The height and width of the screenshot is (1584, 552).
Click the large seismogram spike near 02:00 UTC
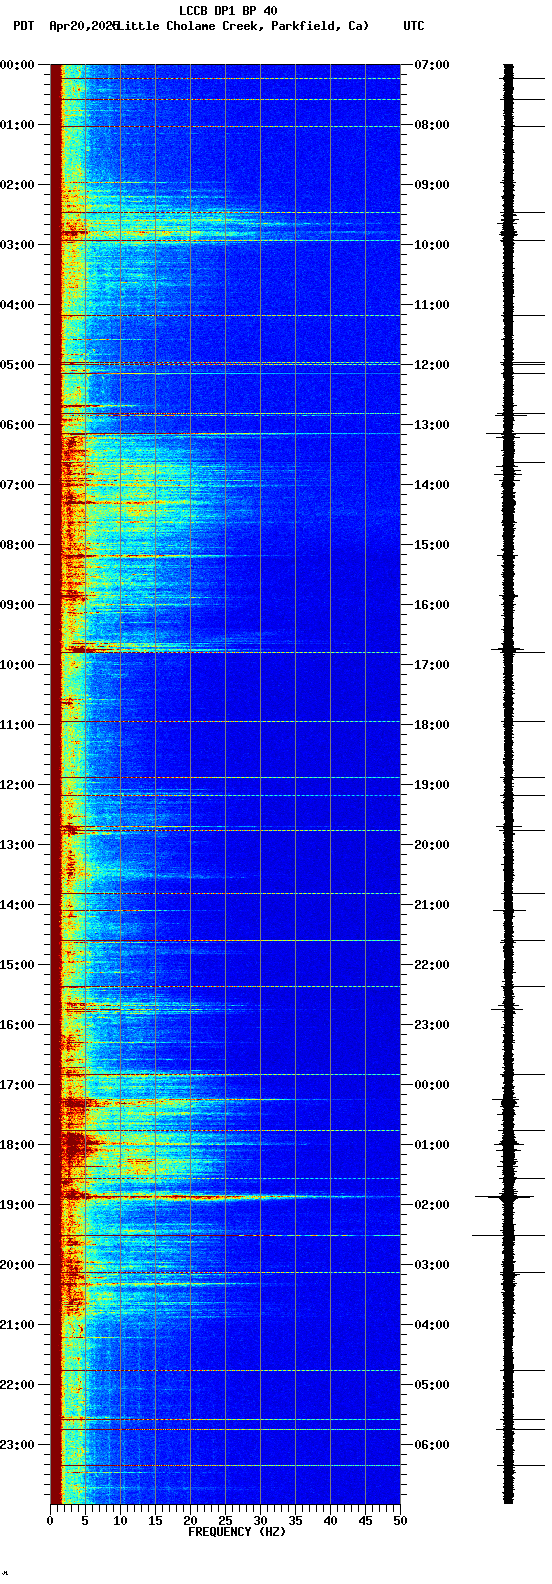coord(505,1196)
